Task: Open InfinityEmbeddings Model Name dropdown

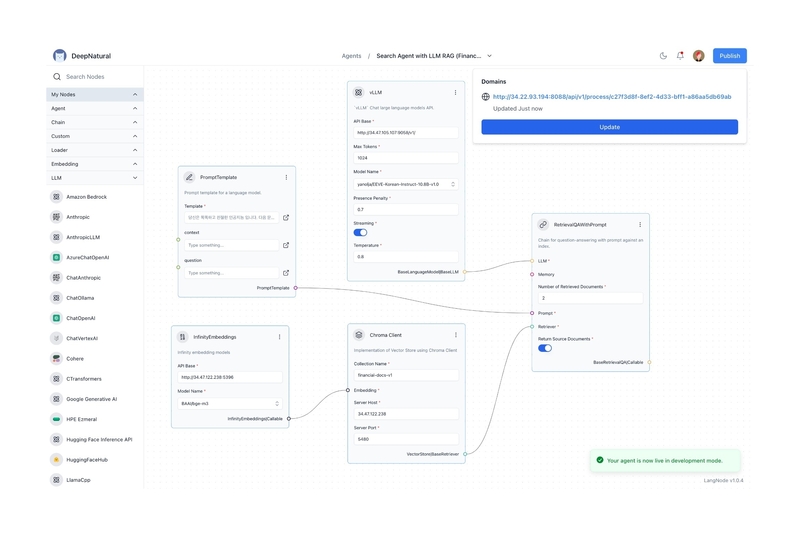Action: [230, 403]
